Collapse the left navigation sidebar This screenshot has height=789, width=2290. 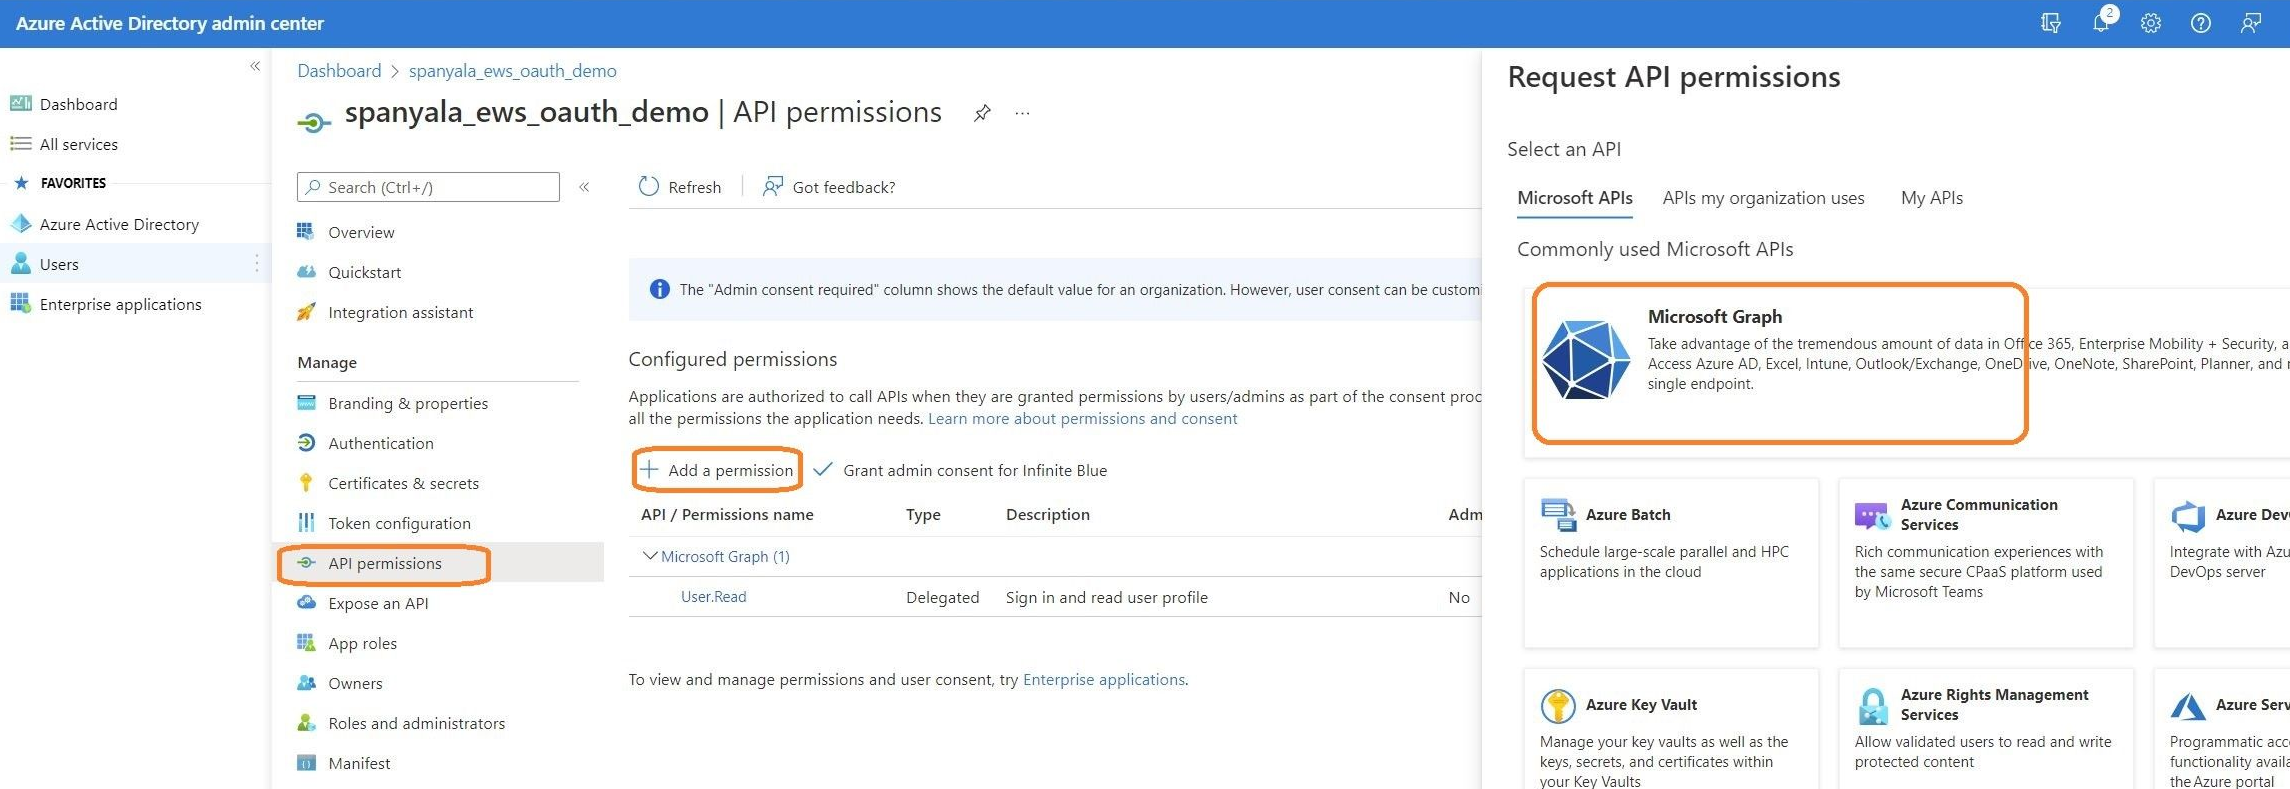coord(255,66)
